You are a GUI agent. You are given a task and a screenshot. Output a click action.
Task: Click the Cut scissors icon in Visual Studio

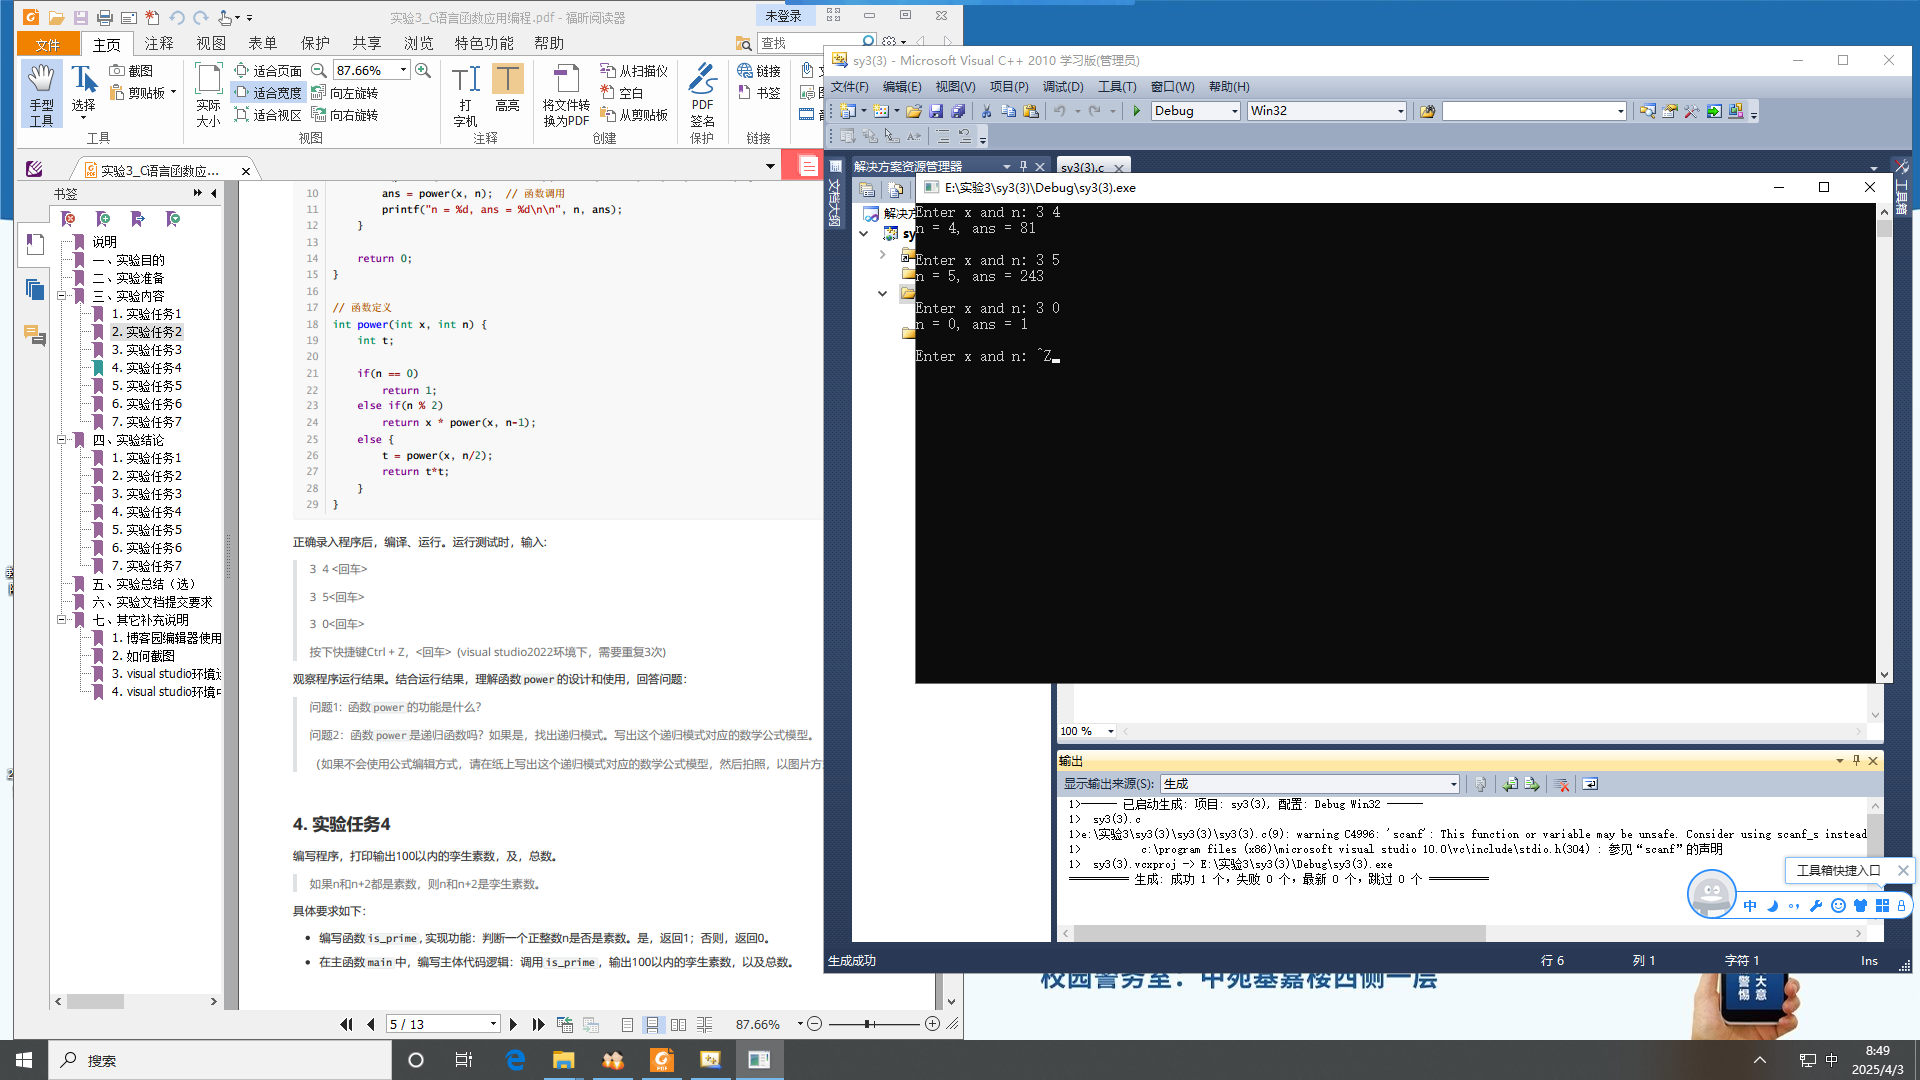986,111
